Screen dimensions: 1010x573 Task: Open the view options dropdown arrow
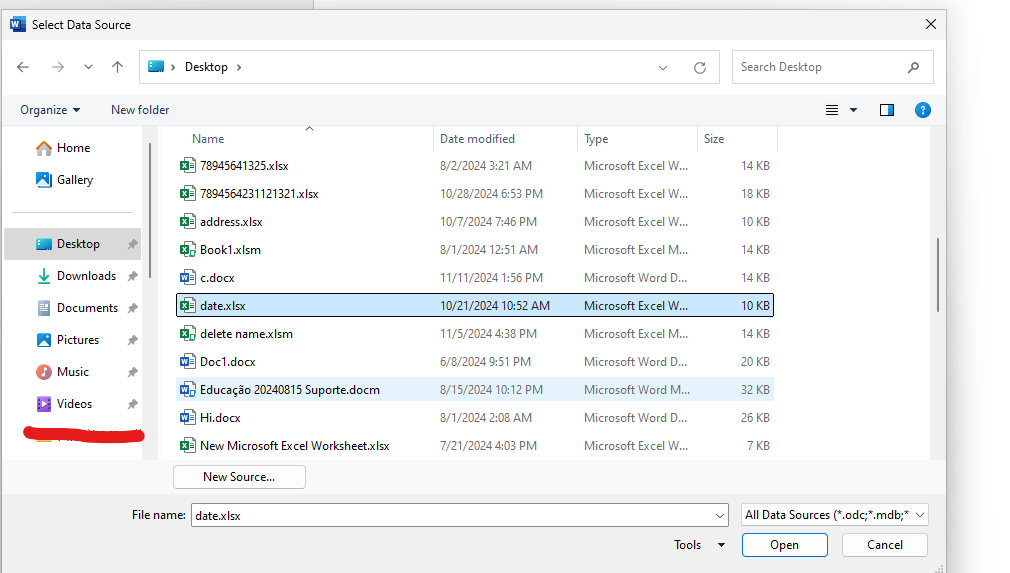[853, 110]
